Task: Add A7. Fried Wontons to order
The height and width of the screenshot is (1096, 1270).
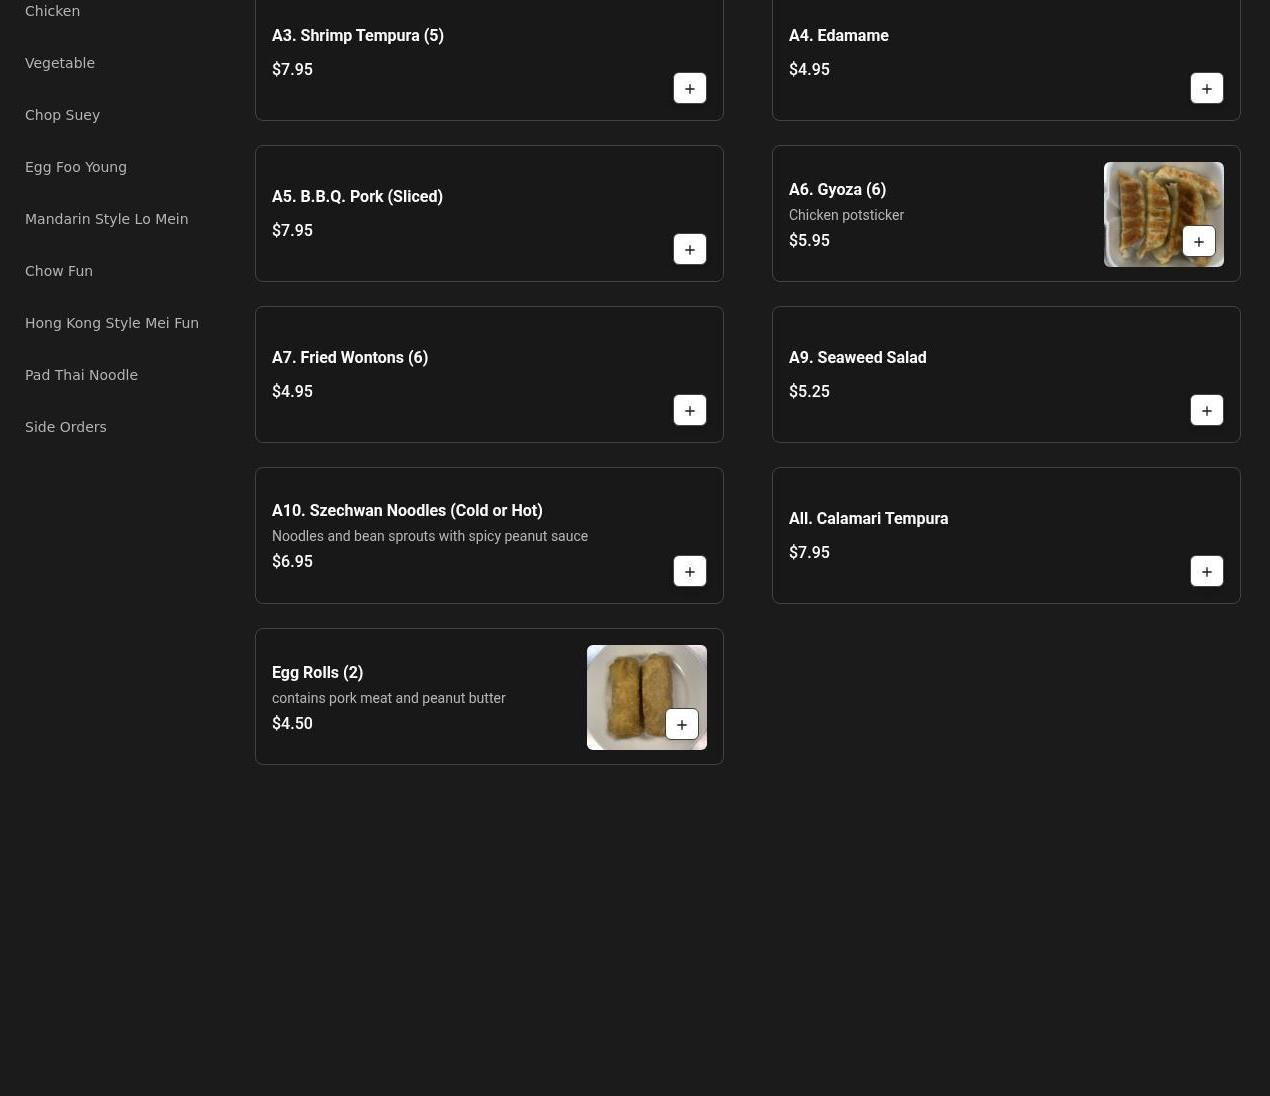Action: click(689, 410)
